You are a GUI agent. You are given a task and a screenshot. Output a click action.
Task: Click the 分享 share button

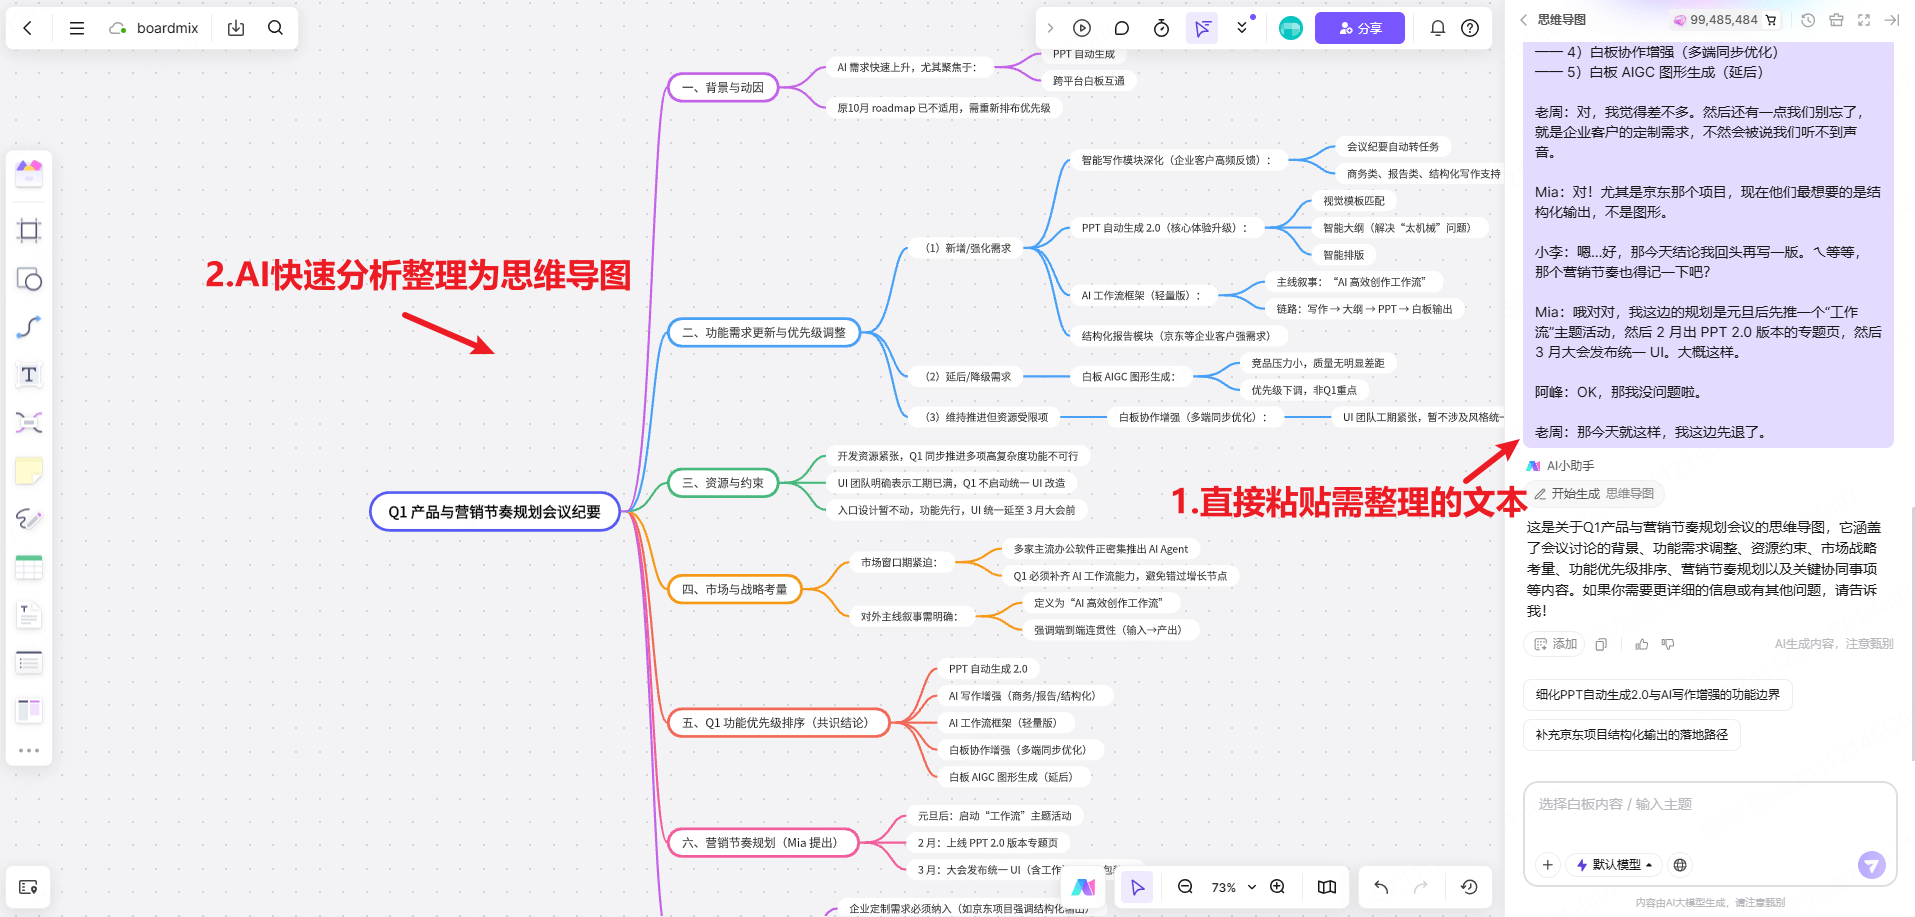pos(1360,28)
